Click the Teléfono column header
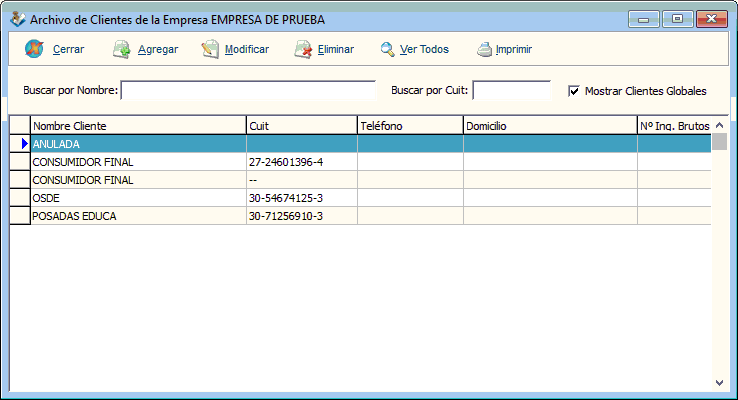 pyautogui.click(x=409, y=126)
